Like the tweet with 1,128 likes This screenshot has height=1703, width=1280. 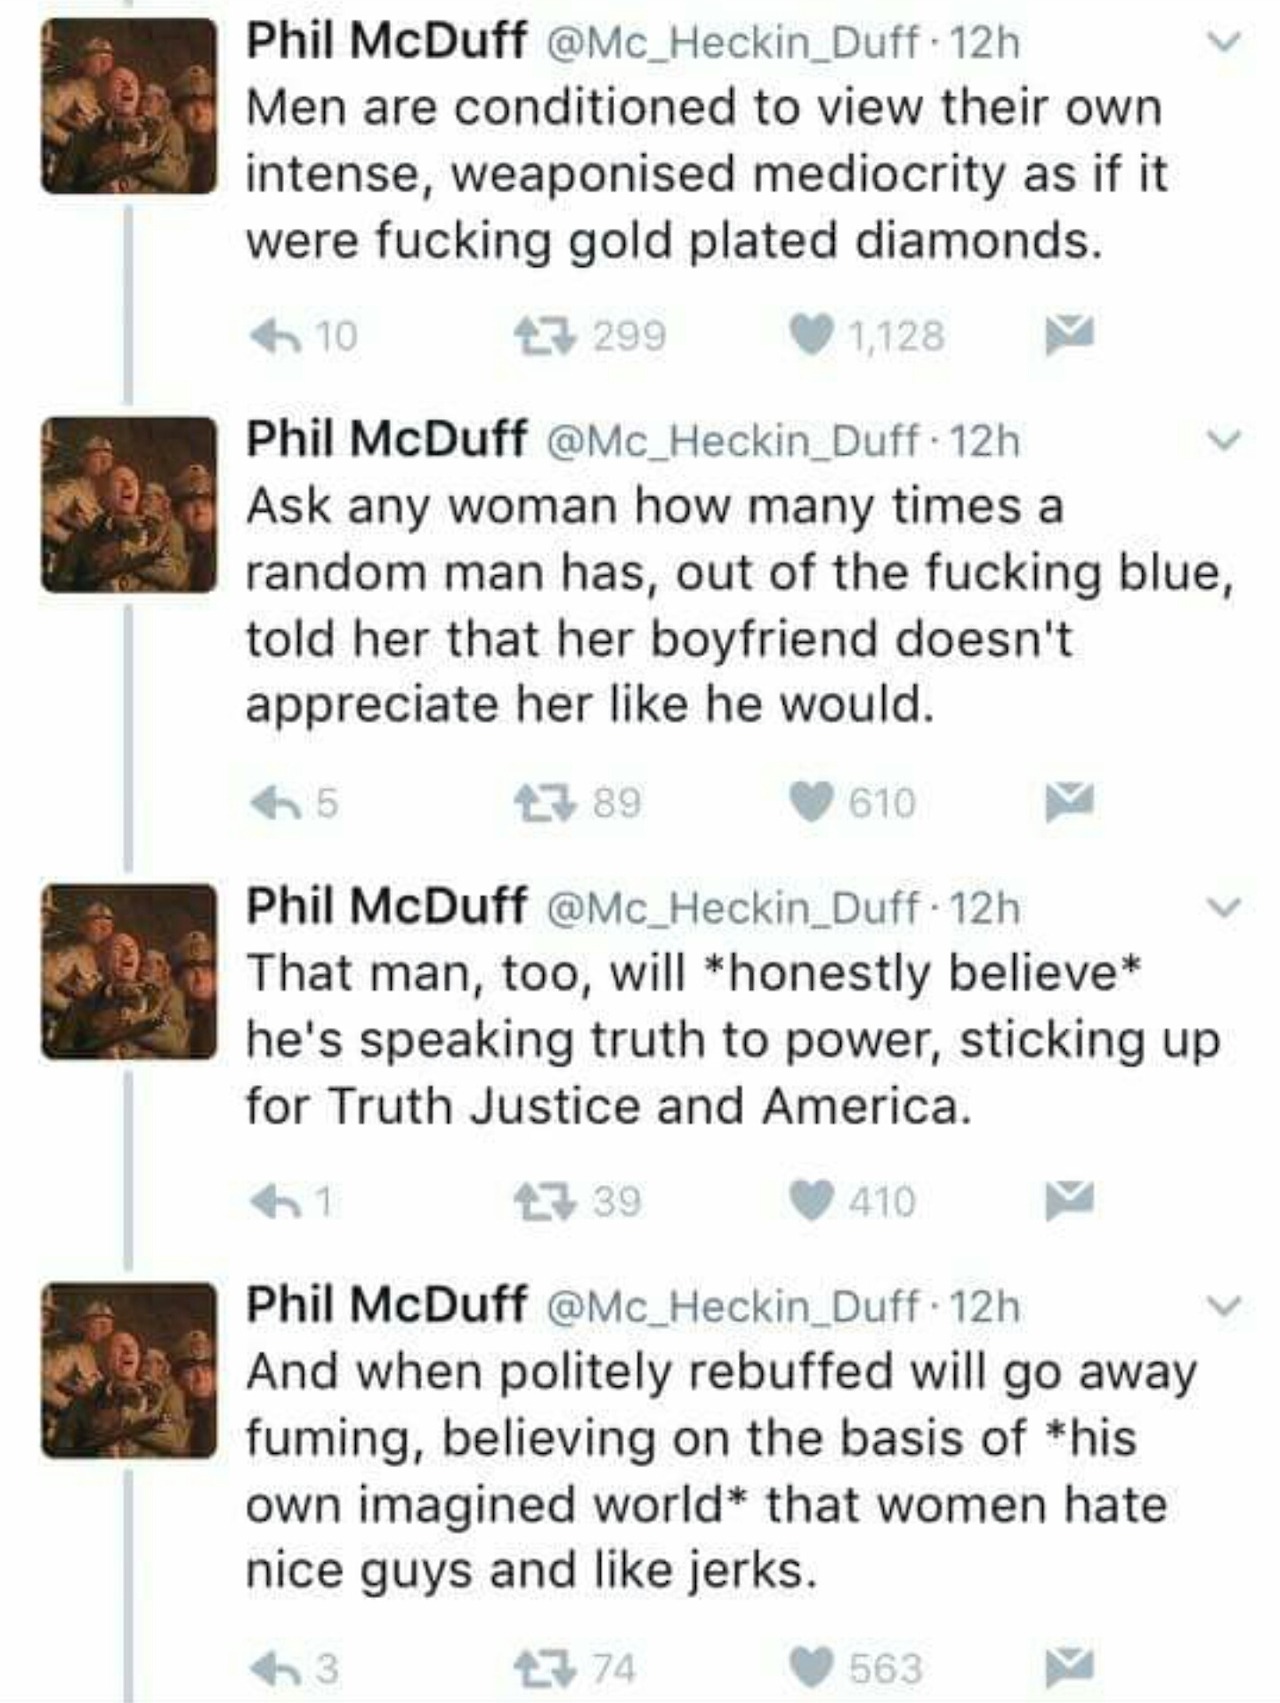(x=812, y=335)
